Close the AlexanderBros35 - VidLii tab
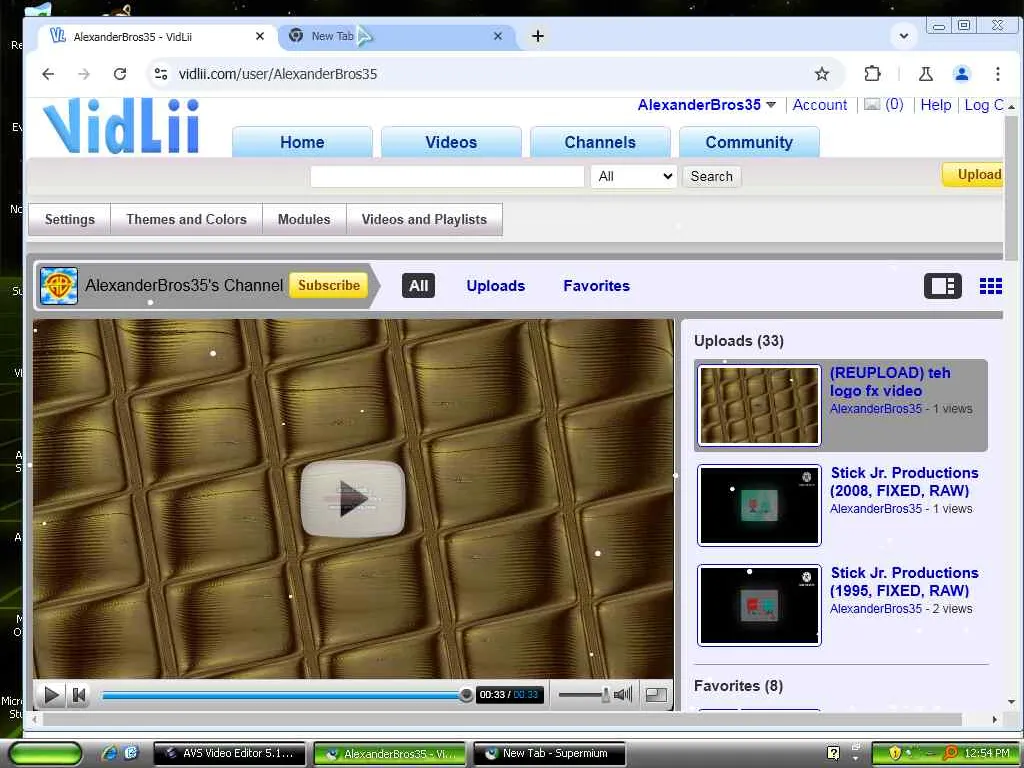The height and width of the screenshot is (768, 1024). point(259,36)
